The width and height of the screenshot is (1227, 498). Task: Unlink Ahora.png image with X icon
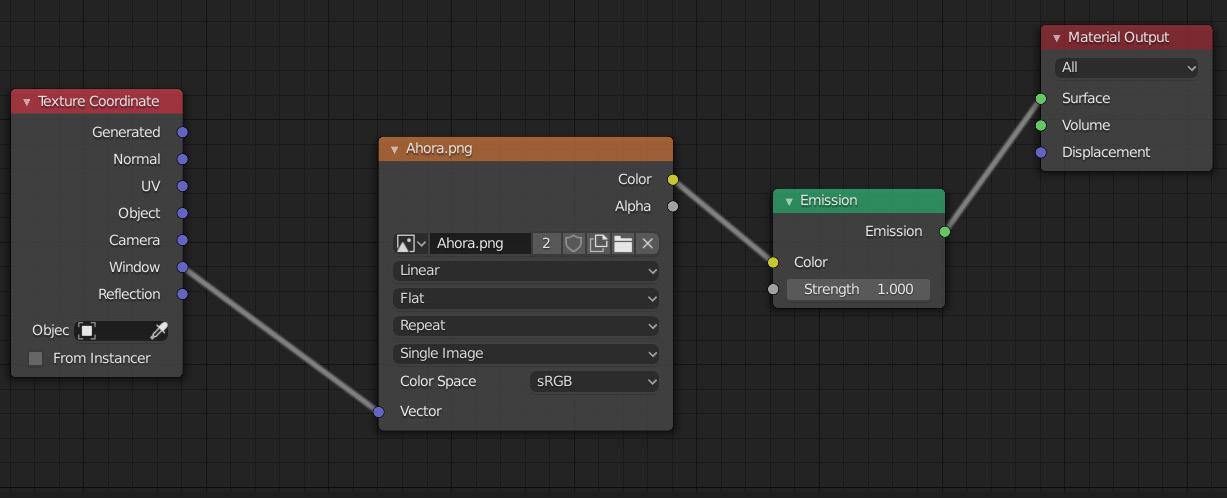coord(648,243)
